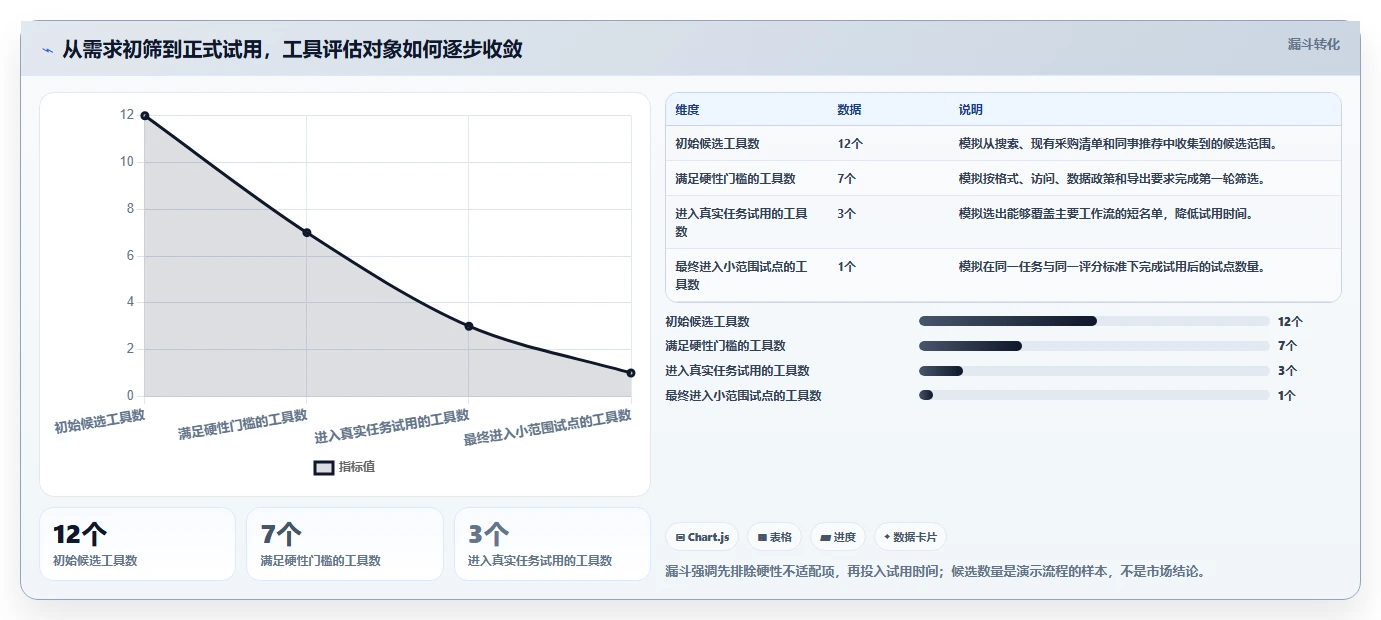Click the footer note starting 漏斗强调
The width and height of the screenshot is (1381, 620).
[935, 572]
